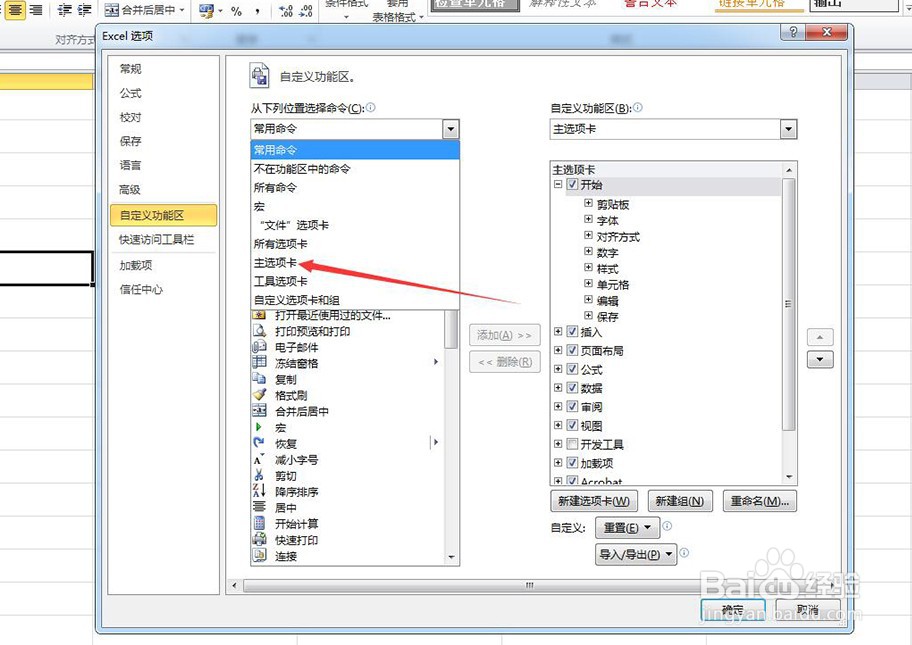912x645 pixels.
Task: Select the quick print icon
Action: 259,539
